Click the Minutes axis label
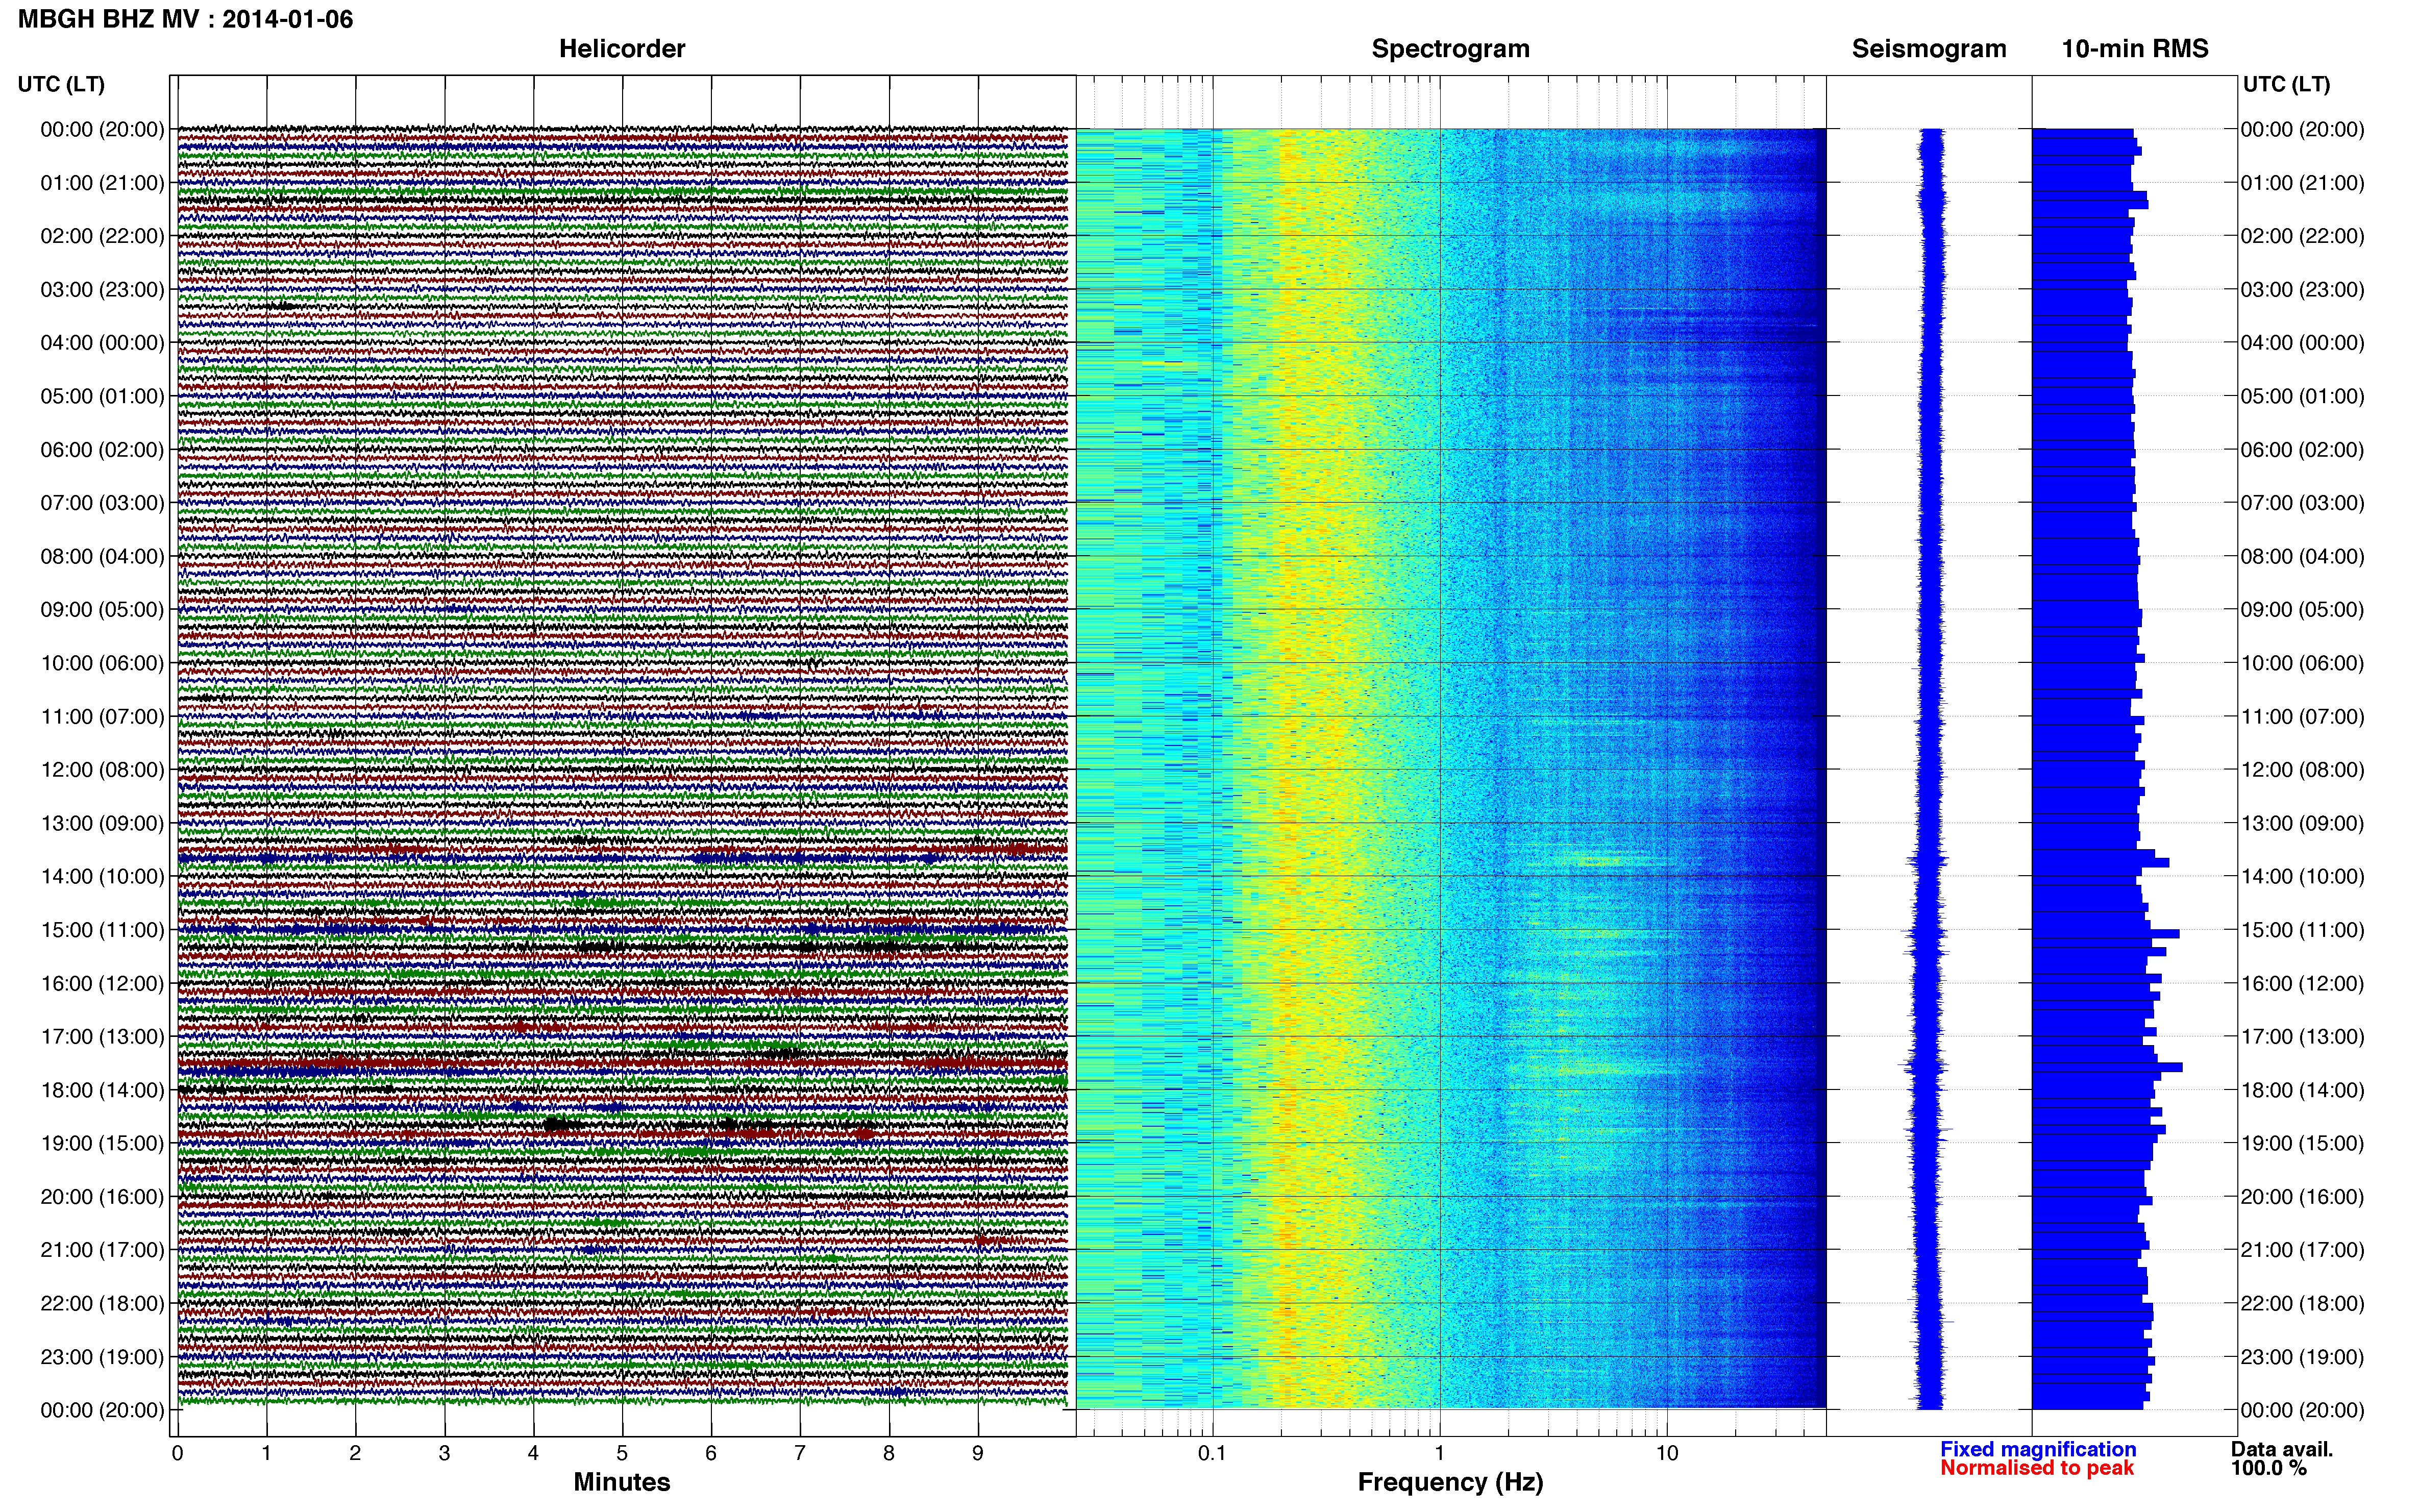 [x=622, y=1482]
